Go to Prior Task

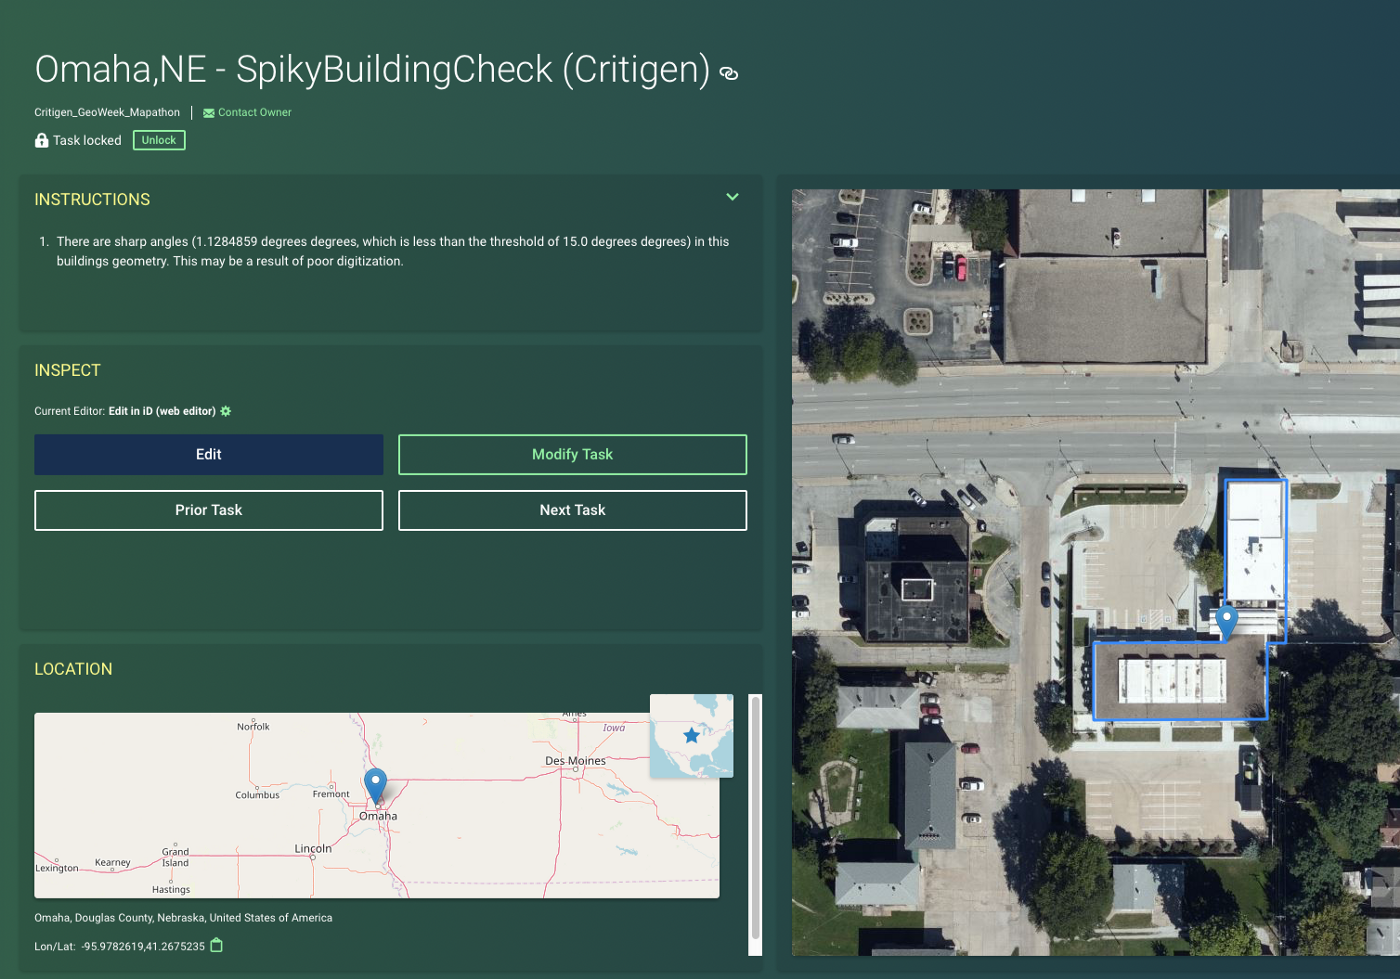pos(209,510)
